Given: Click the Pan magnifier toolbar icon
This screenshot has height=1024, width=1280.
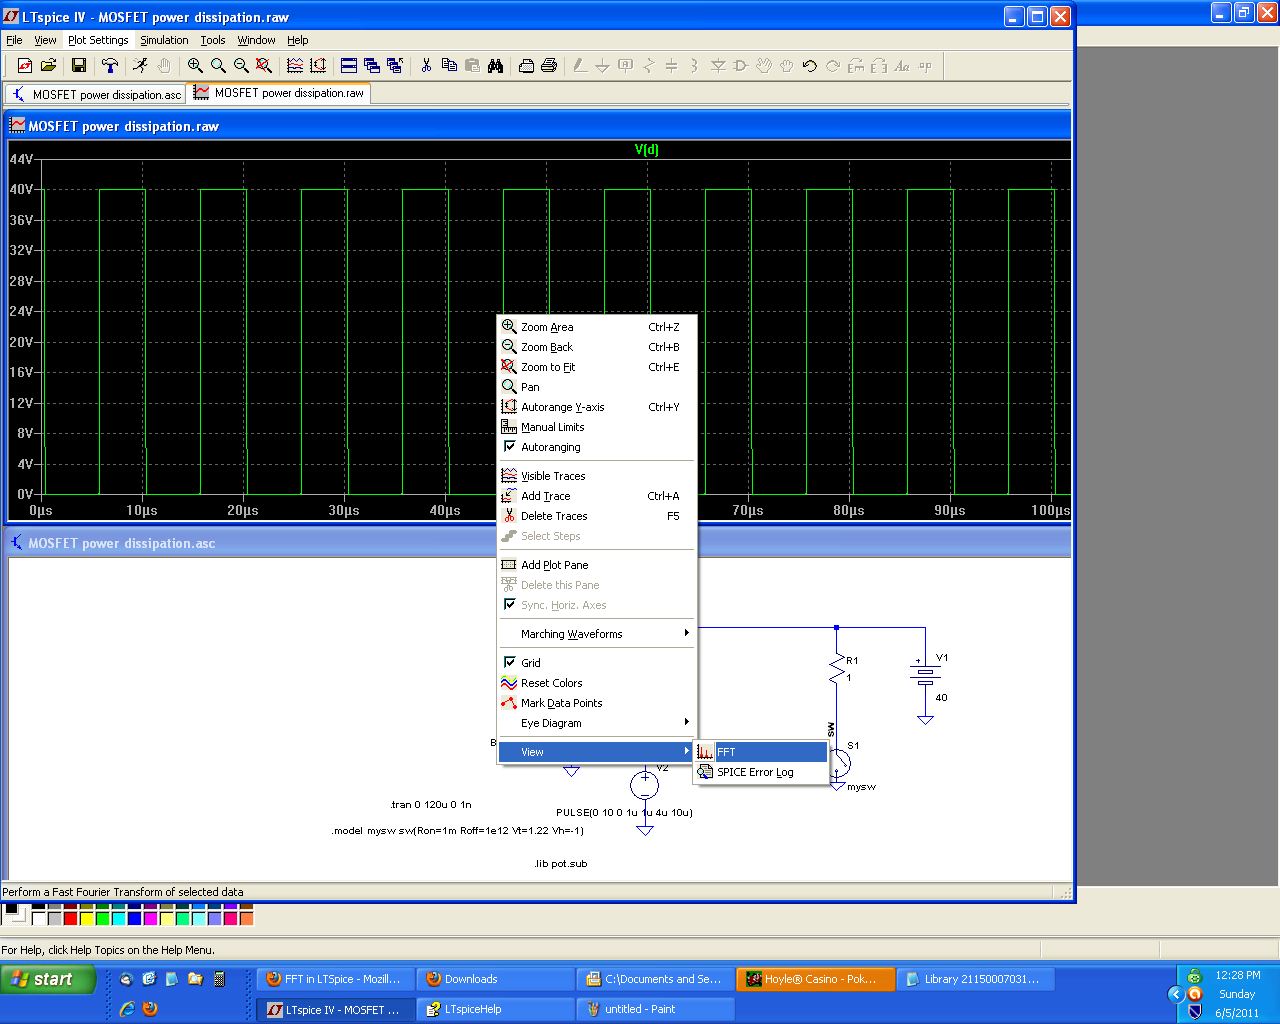Looking at the screenshot, I should (x=218, y=66).
